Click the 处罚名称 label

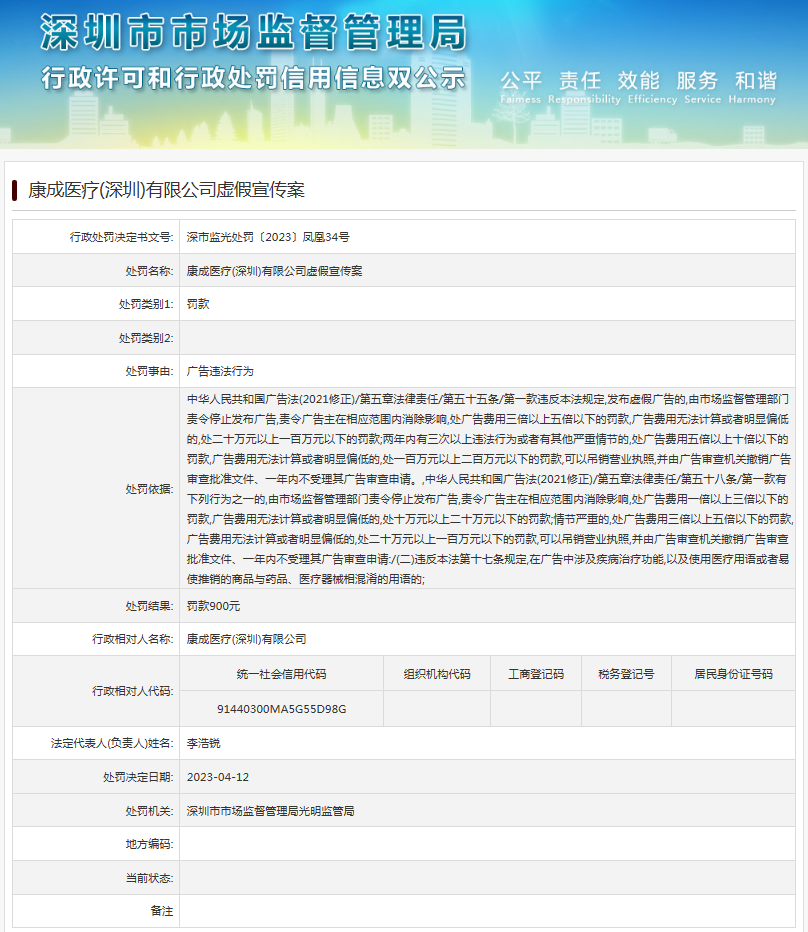click(x=149, y=271)
